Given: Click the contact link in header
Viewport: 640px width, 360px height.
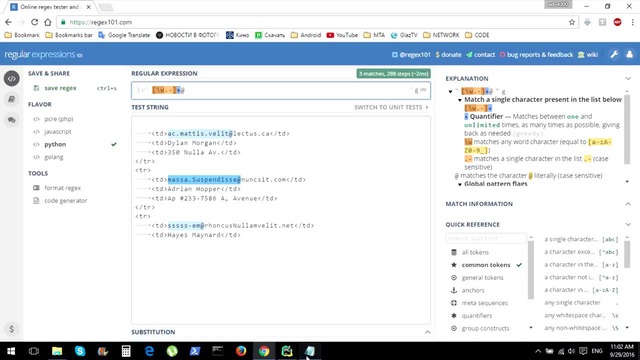Looking at the screenshot, I should (480, 54).
